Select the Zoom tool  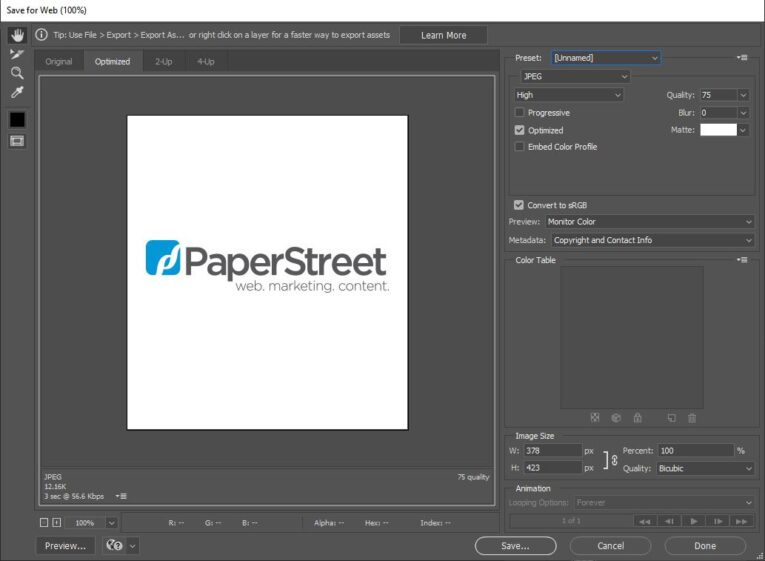point(17,73)
